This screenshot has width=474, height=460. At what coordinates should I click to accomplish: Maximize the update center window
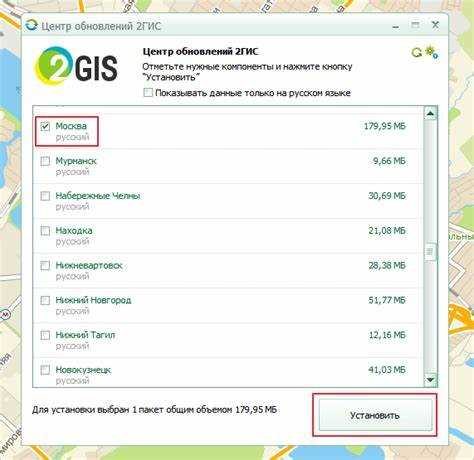[x=415, y=25]
